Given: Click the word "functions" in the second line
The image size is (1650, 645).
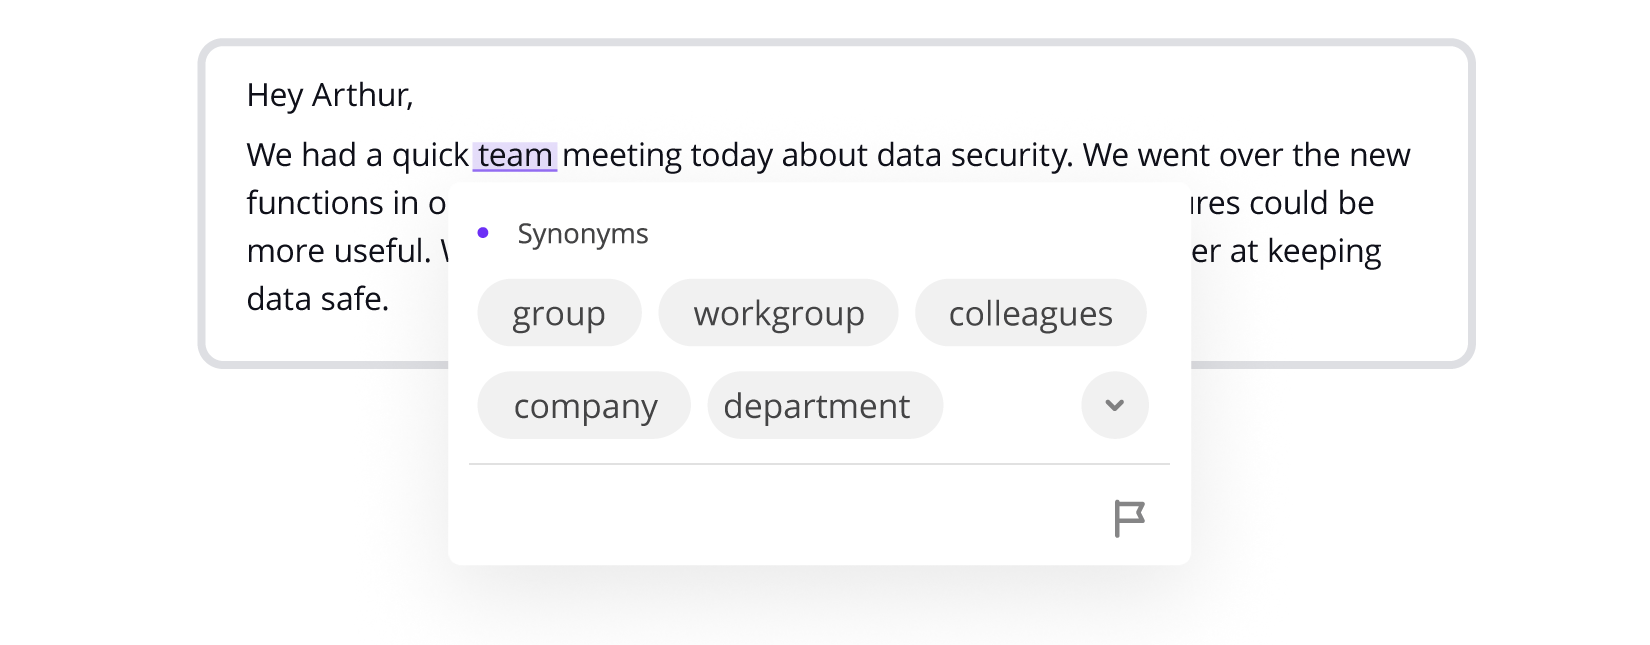Looking at the screenshot, I should tap(316, 203).
